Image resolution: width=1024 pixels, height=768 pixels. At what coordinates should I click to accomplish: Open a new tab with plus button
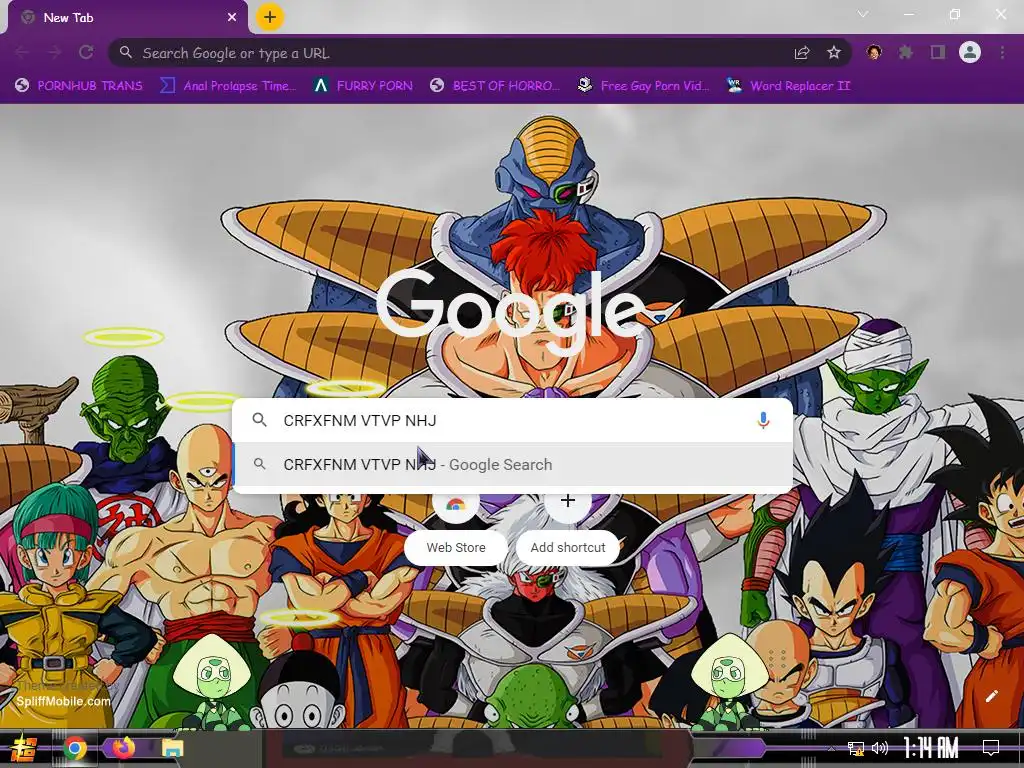270,17
